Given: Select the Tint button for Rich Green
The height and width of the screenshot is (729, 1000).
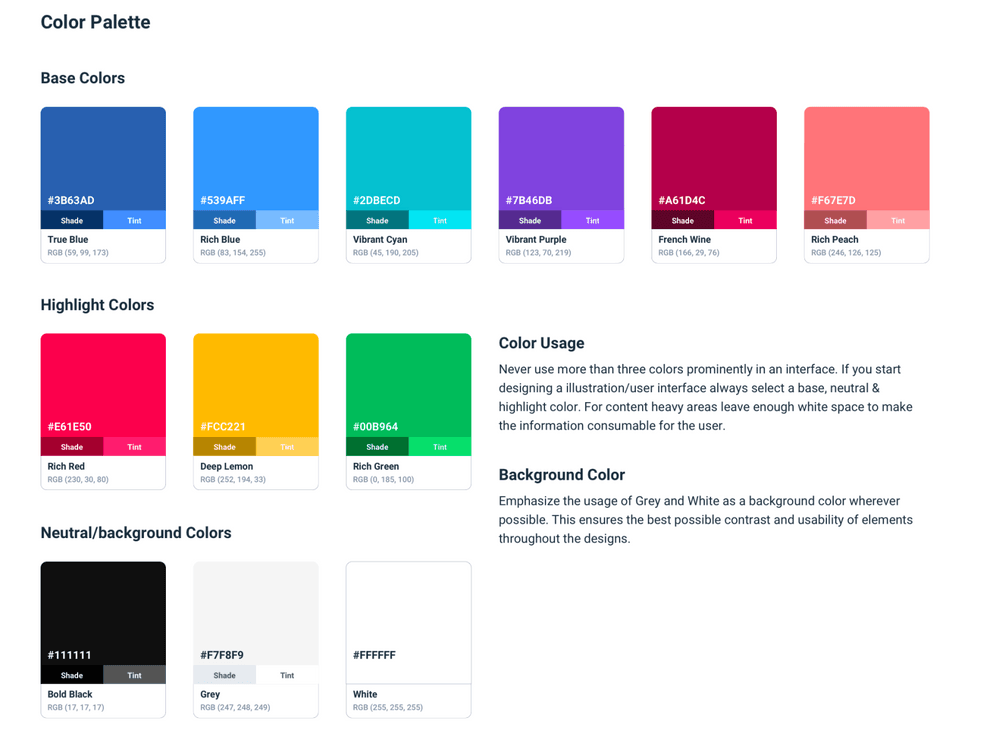Looking at the screenshot, I should pyautogui.click(x=440, y=447).
